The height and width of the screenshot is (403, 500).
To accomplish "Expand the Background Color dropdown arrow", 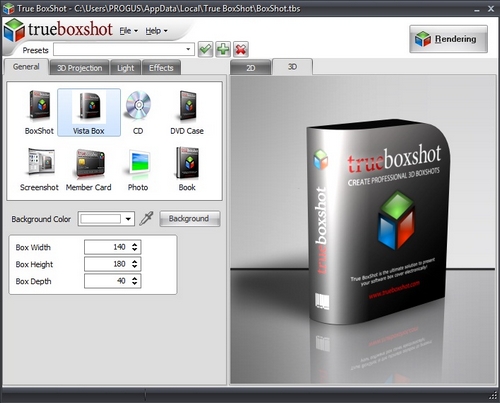I will pyautogui.click(x=128, y=219).
